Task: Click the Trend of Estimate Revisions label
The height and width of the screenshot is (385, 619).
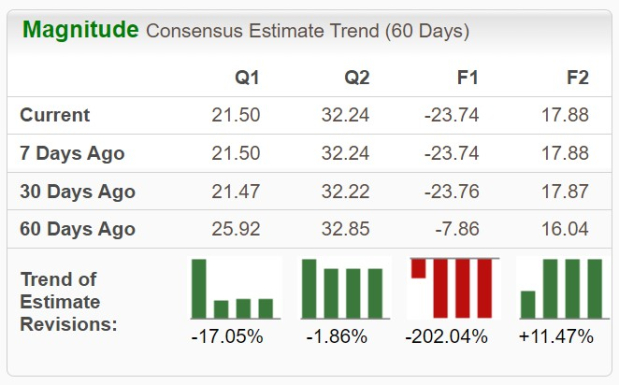Action: pyautogui.click(x=69, y=302)
